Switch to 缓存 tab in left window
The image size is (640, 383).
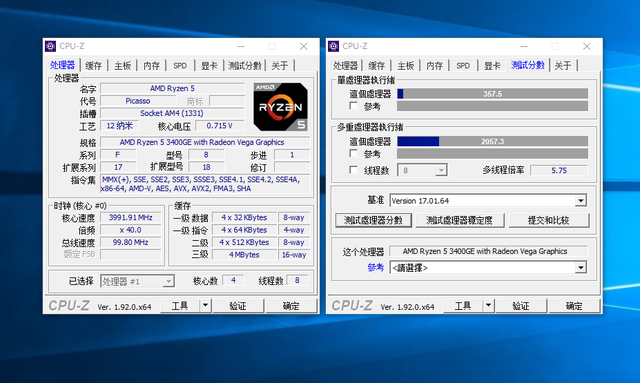93,65
